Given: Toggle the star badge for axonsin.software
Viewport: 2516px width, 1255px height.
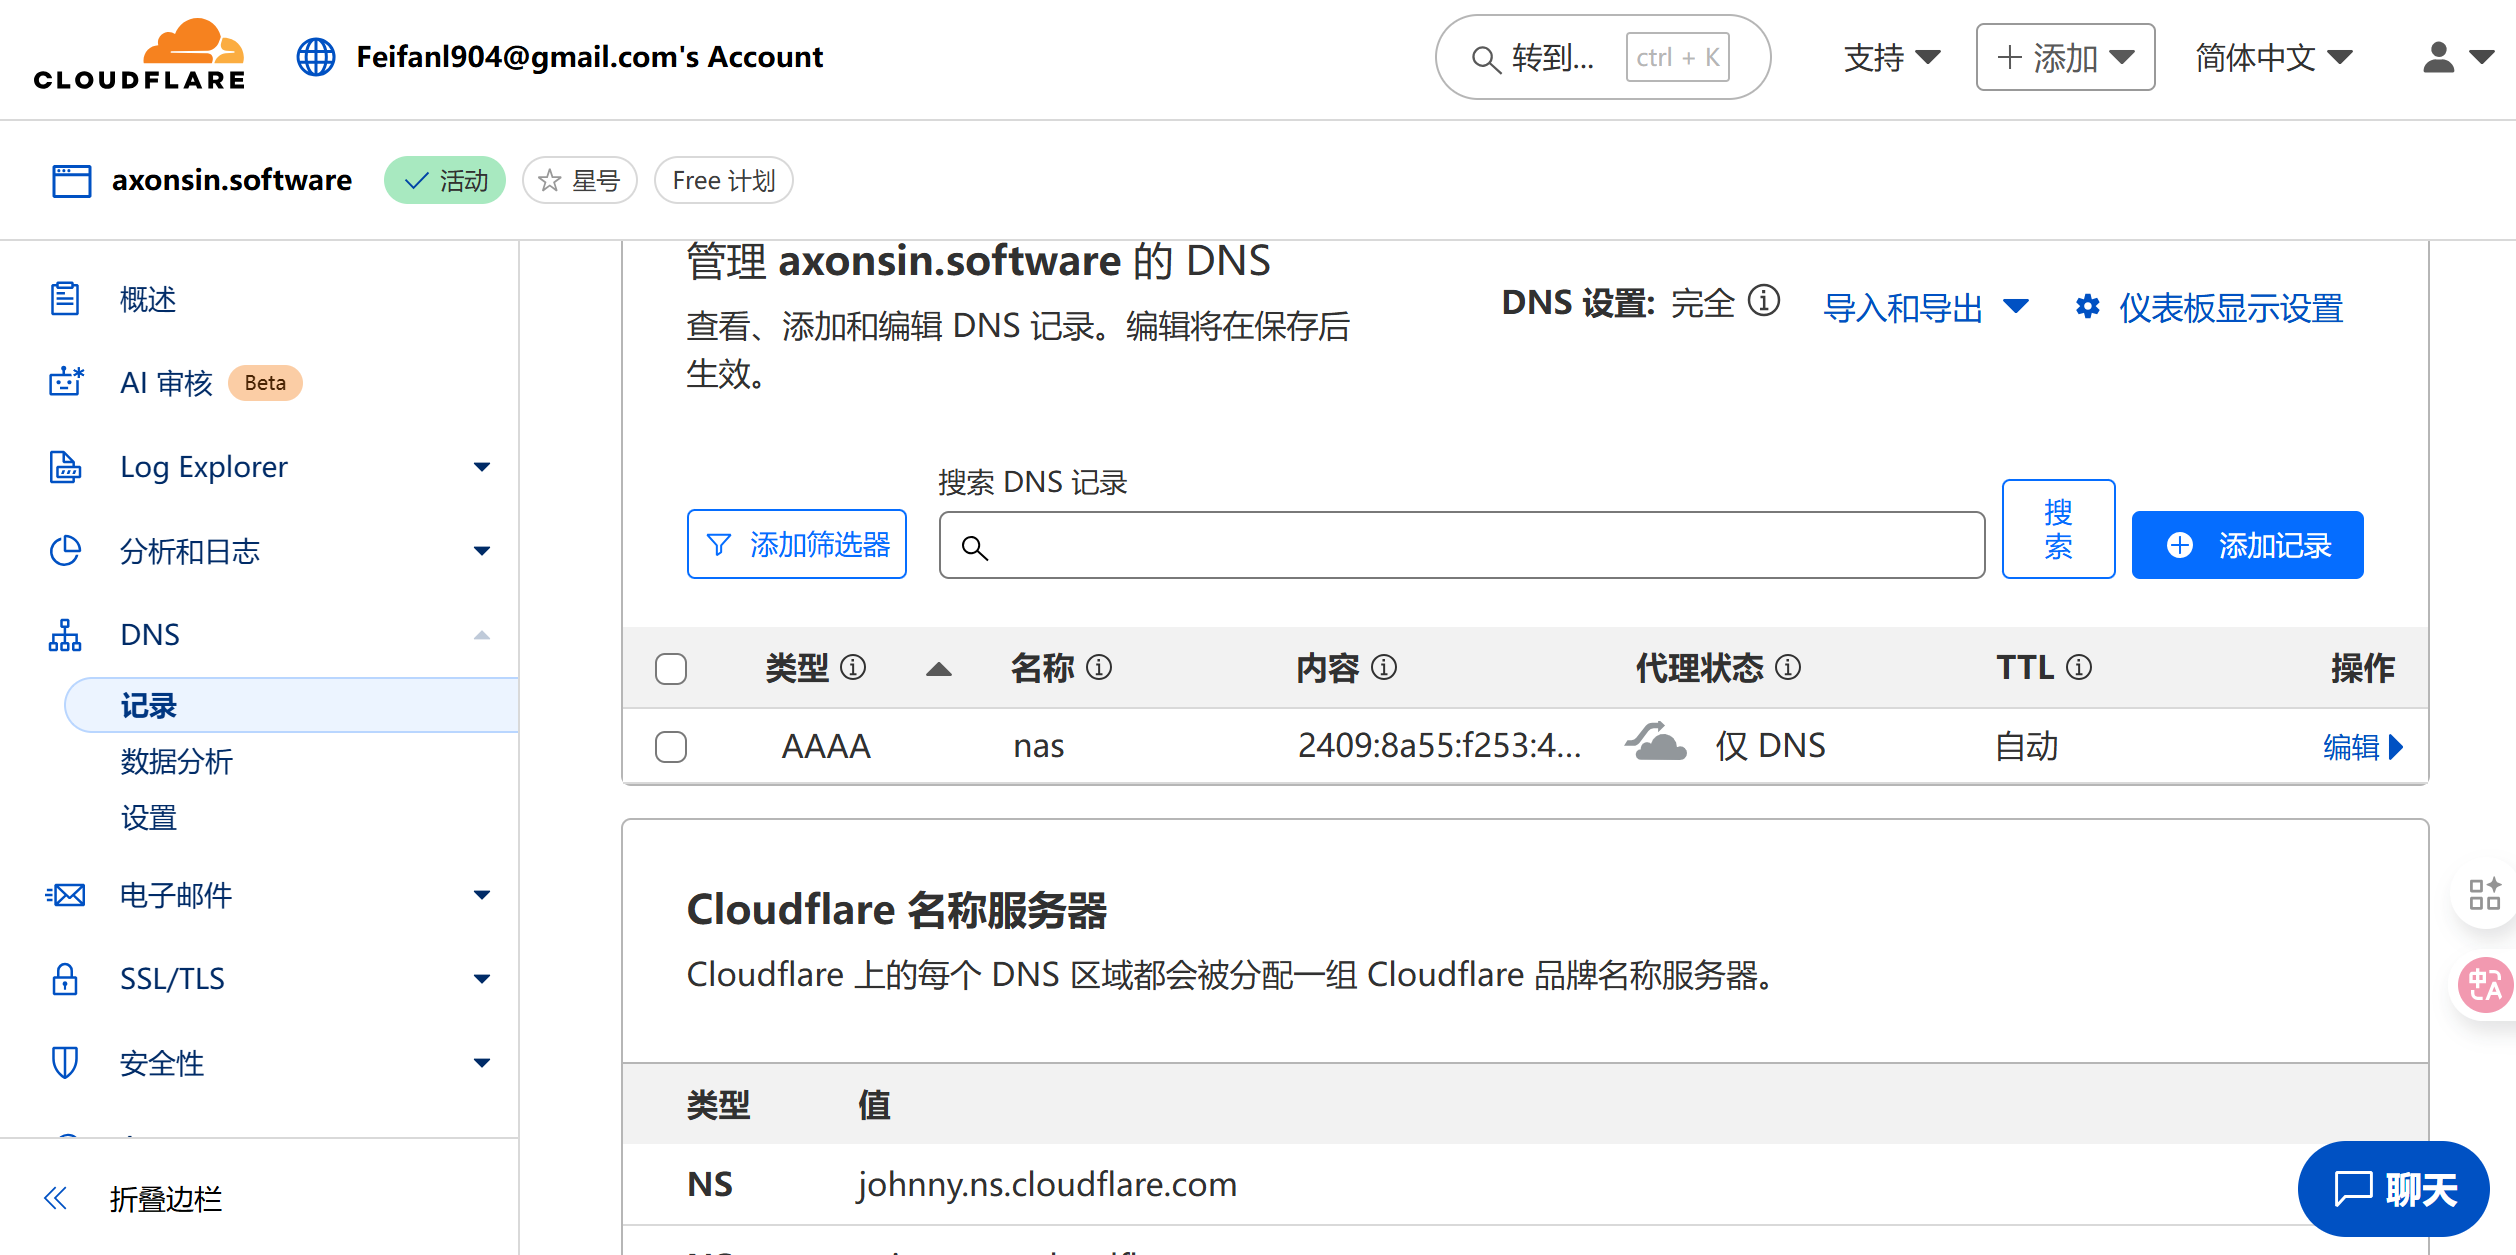Looking at the screenshot, I should [580, 181].
